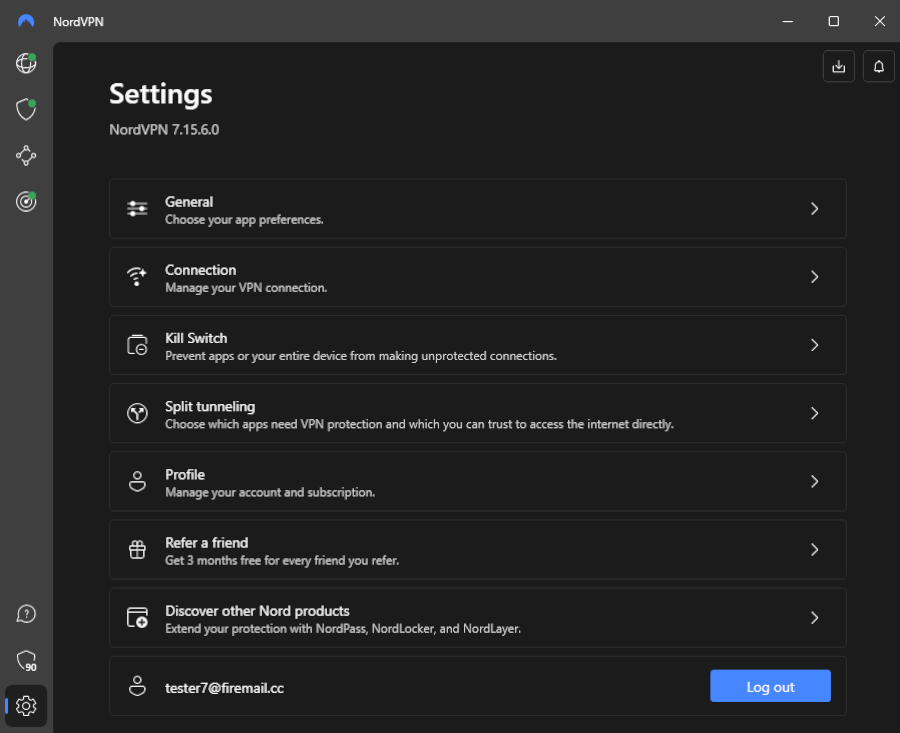Click the Split tunneling fork icon
This screenshot has height=733, width=900.
137,413
